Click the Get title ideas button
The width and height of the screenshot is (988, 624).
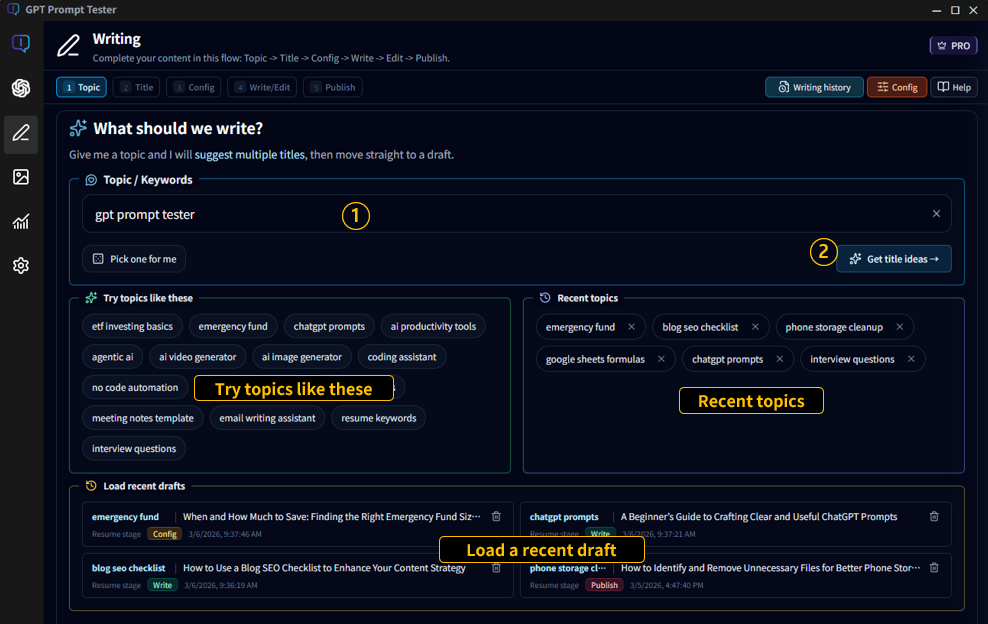[x=894, y=259]
